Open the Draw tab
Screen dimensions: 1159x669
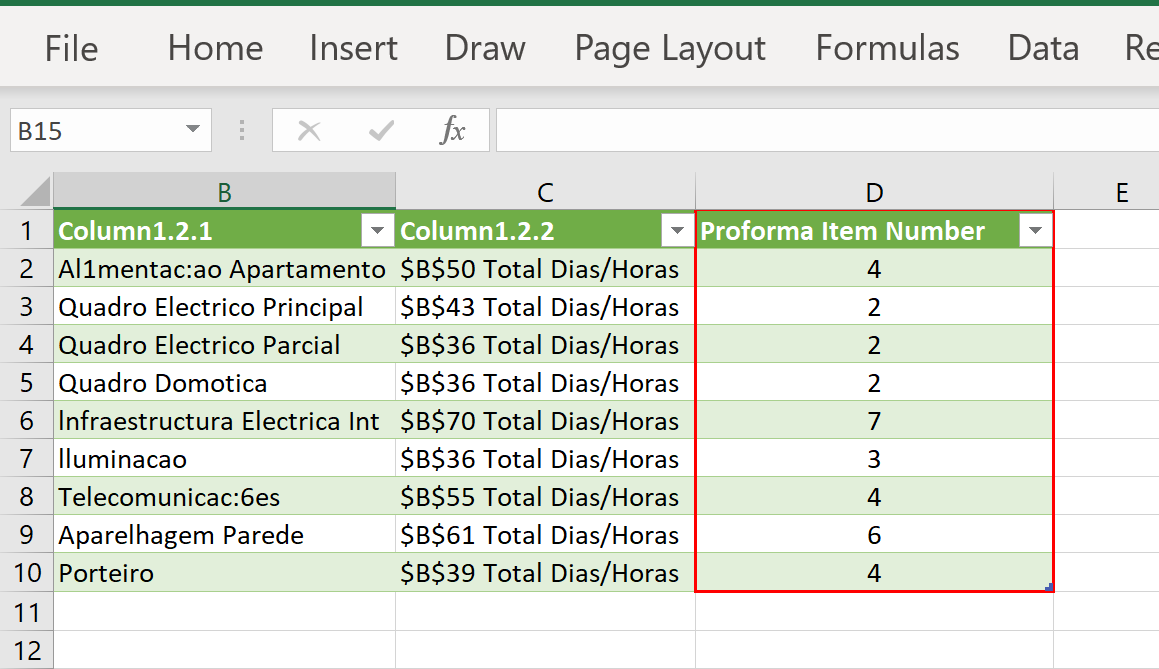(485, 48)
